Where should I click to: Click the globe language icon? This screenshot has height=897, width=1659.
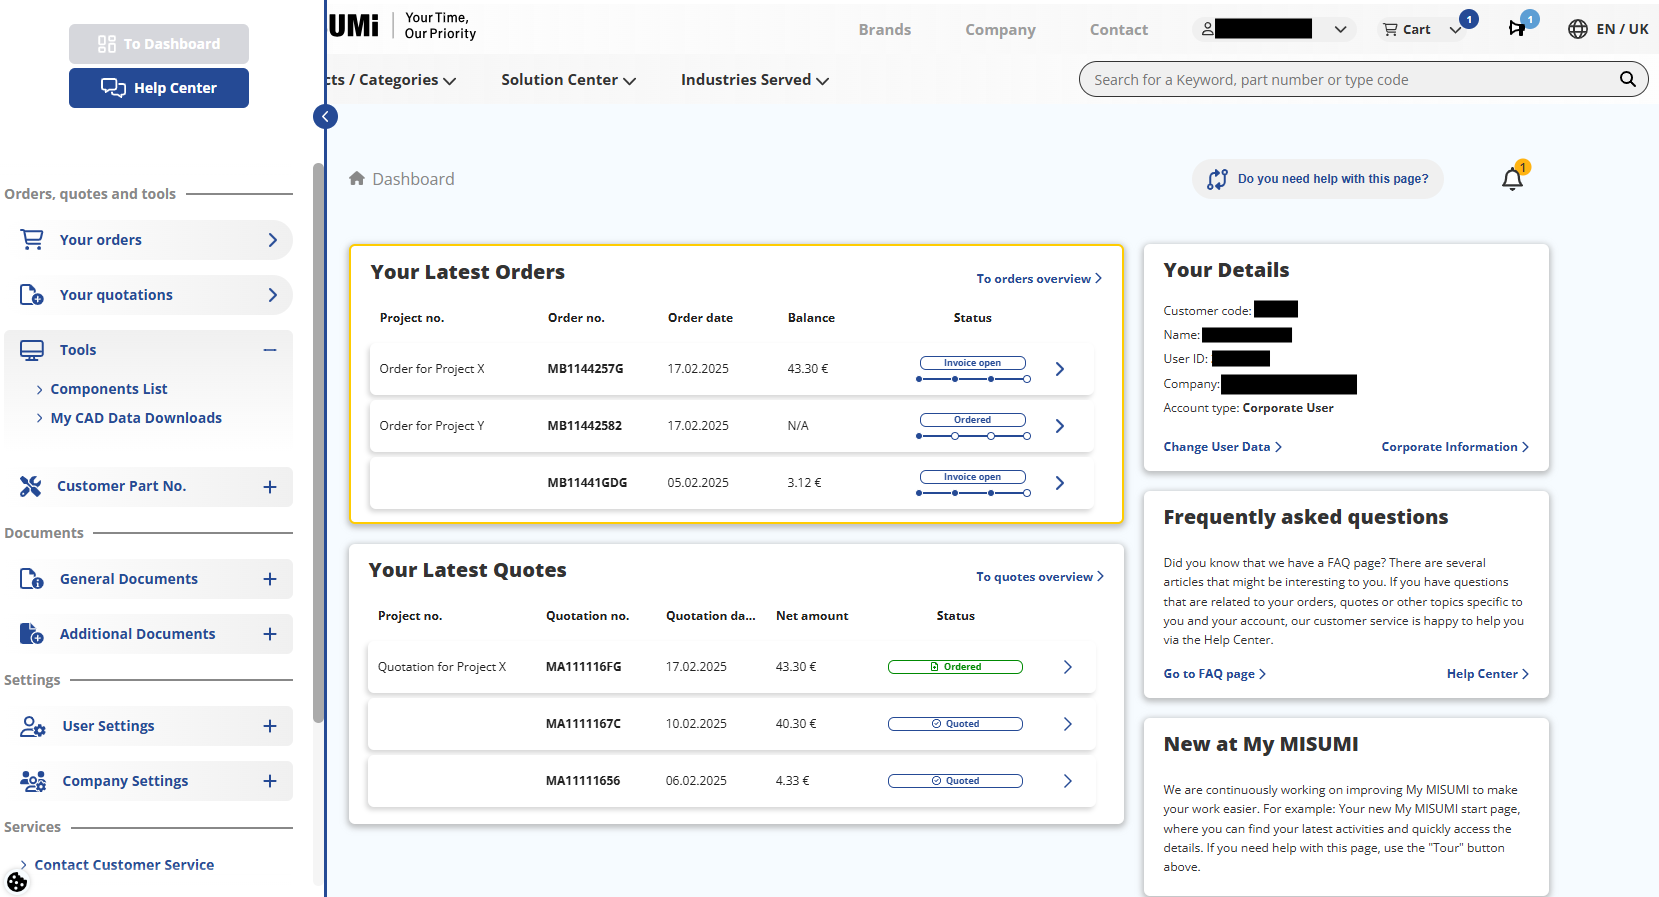tap(1578, 29)
